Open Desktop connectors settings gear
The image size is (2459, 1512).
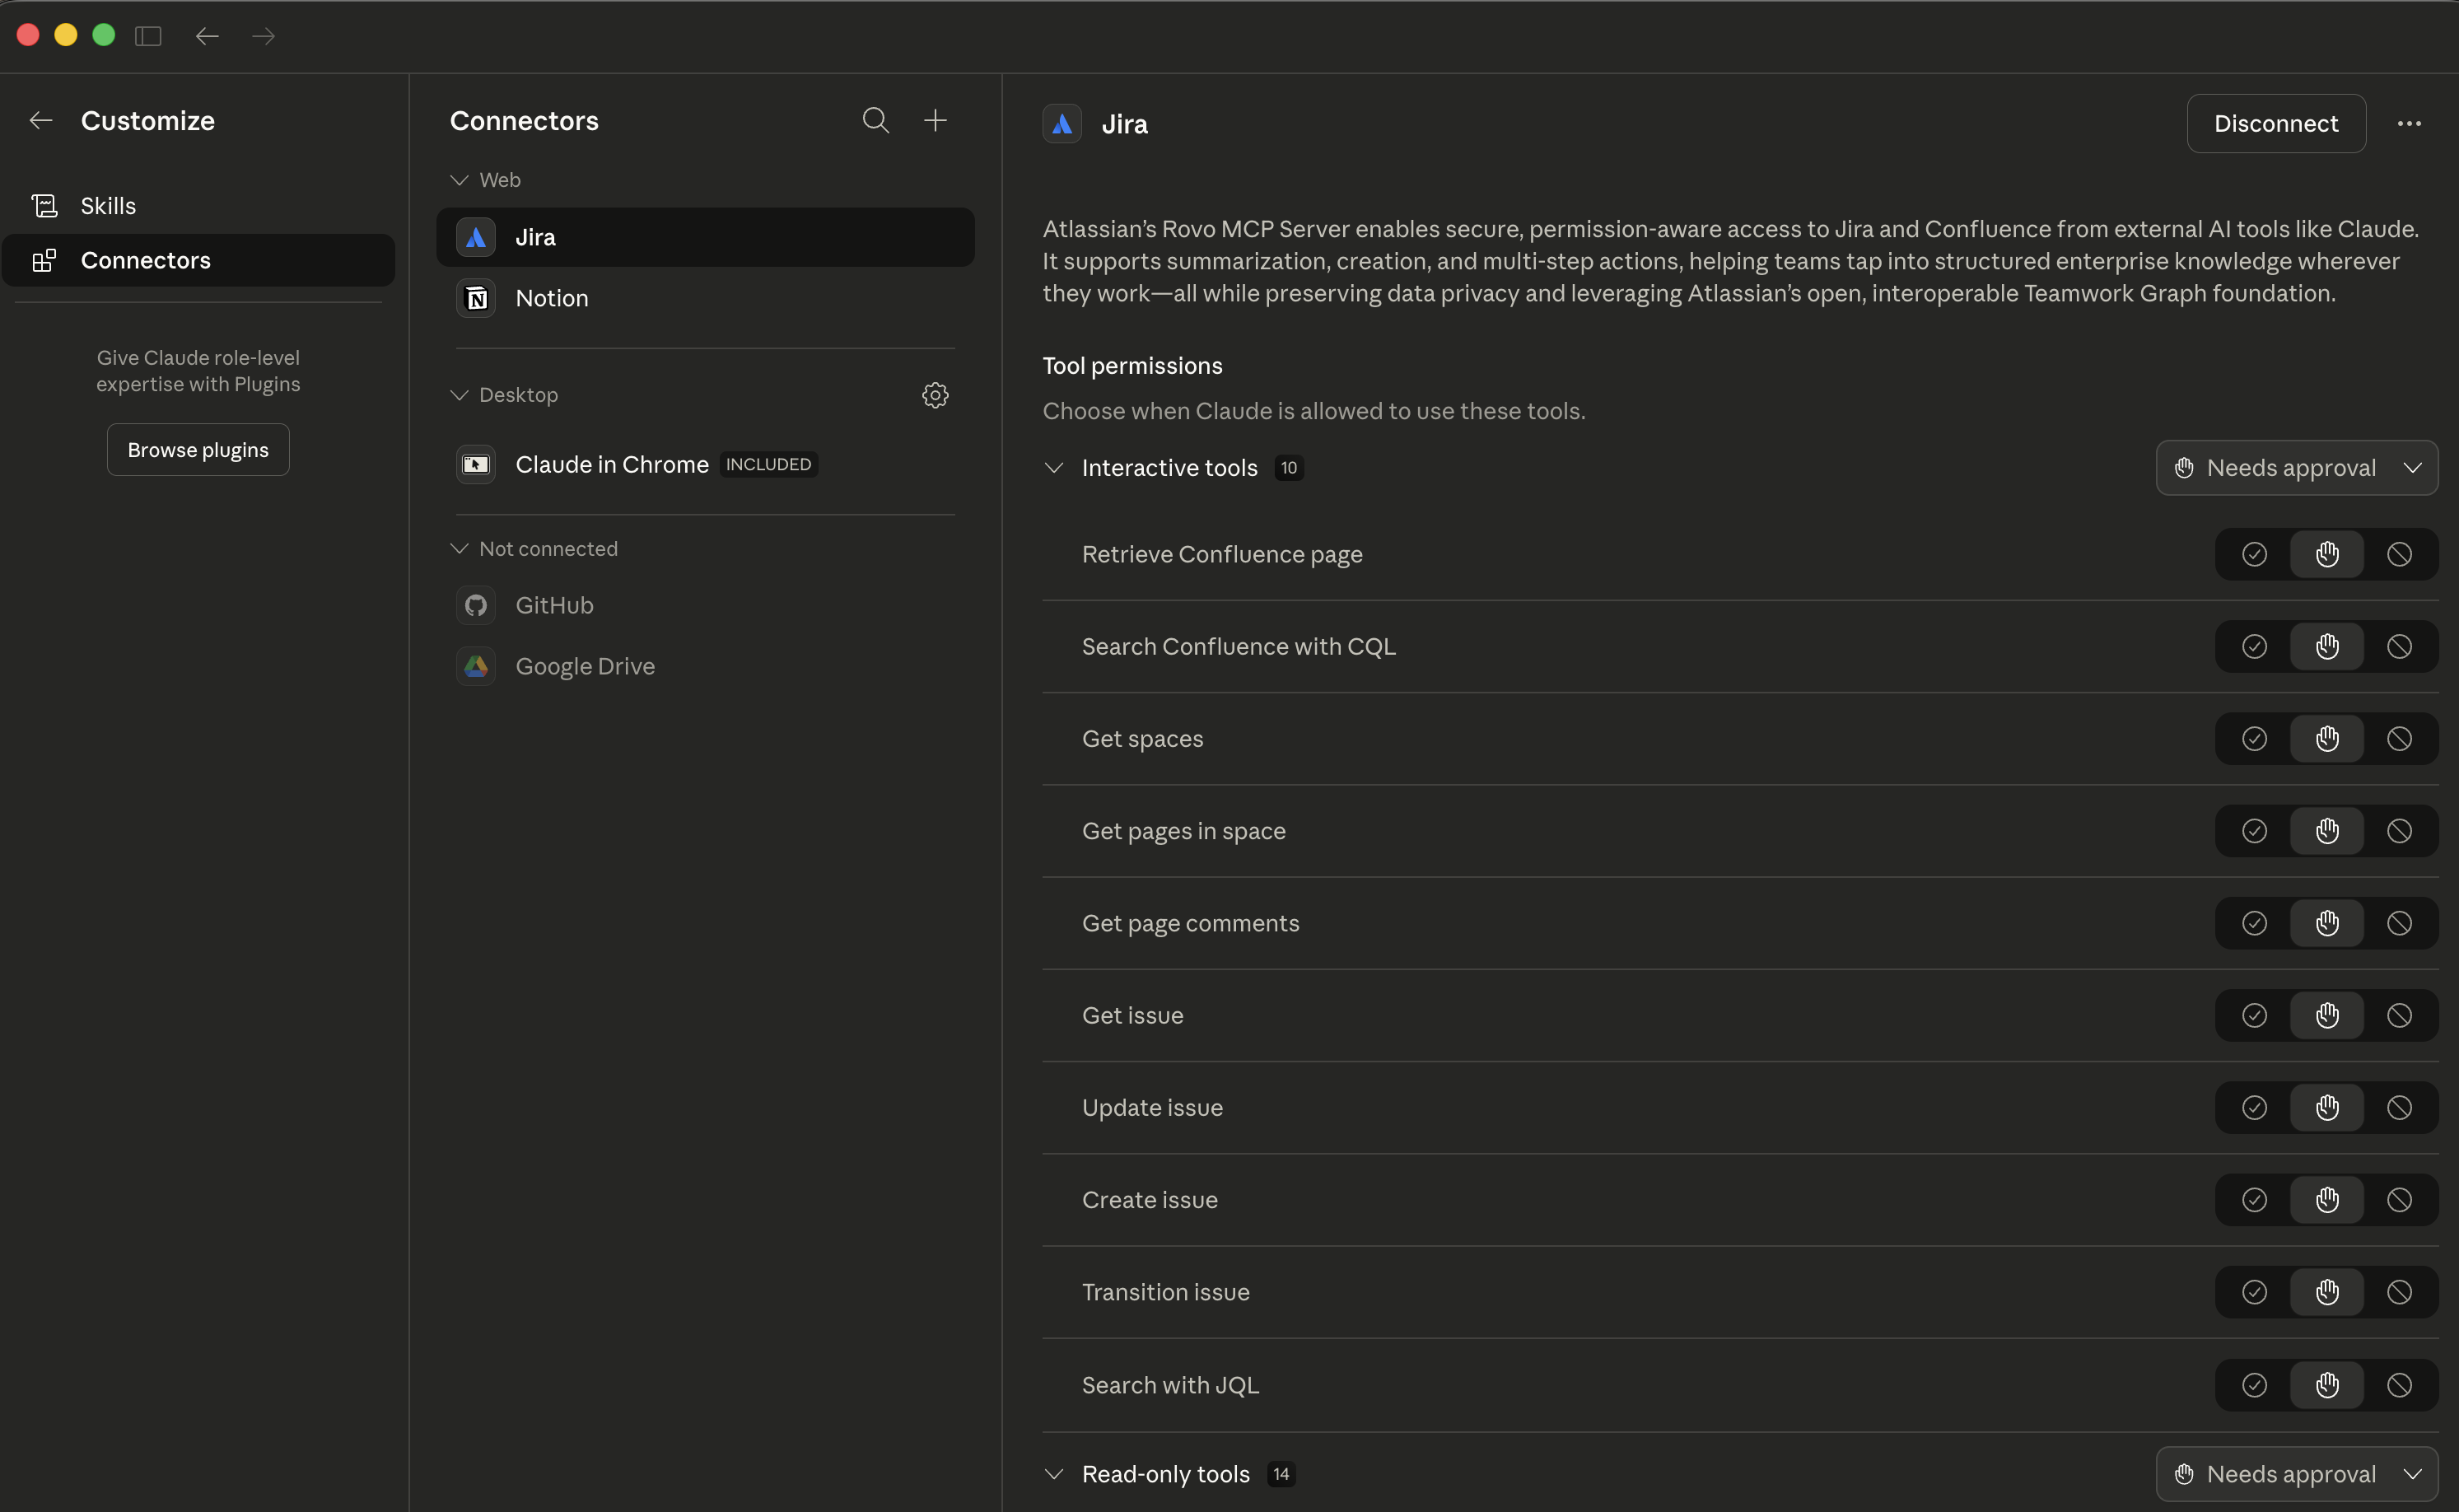[x=935, y=395]
